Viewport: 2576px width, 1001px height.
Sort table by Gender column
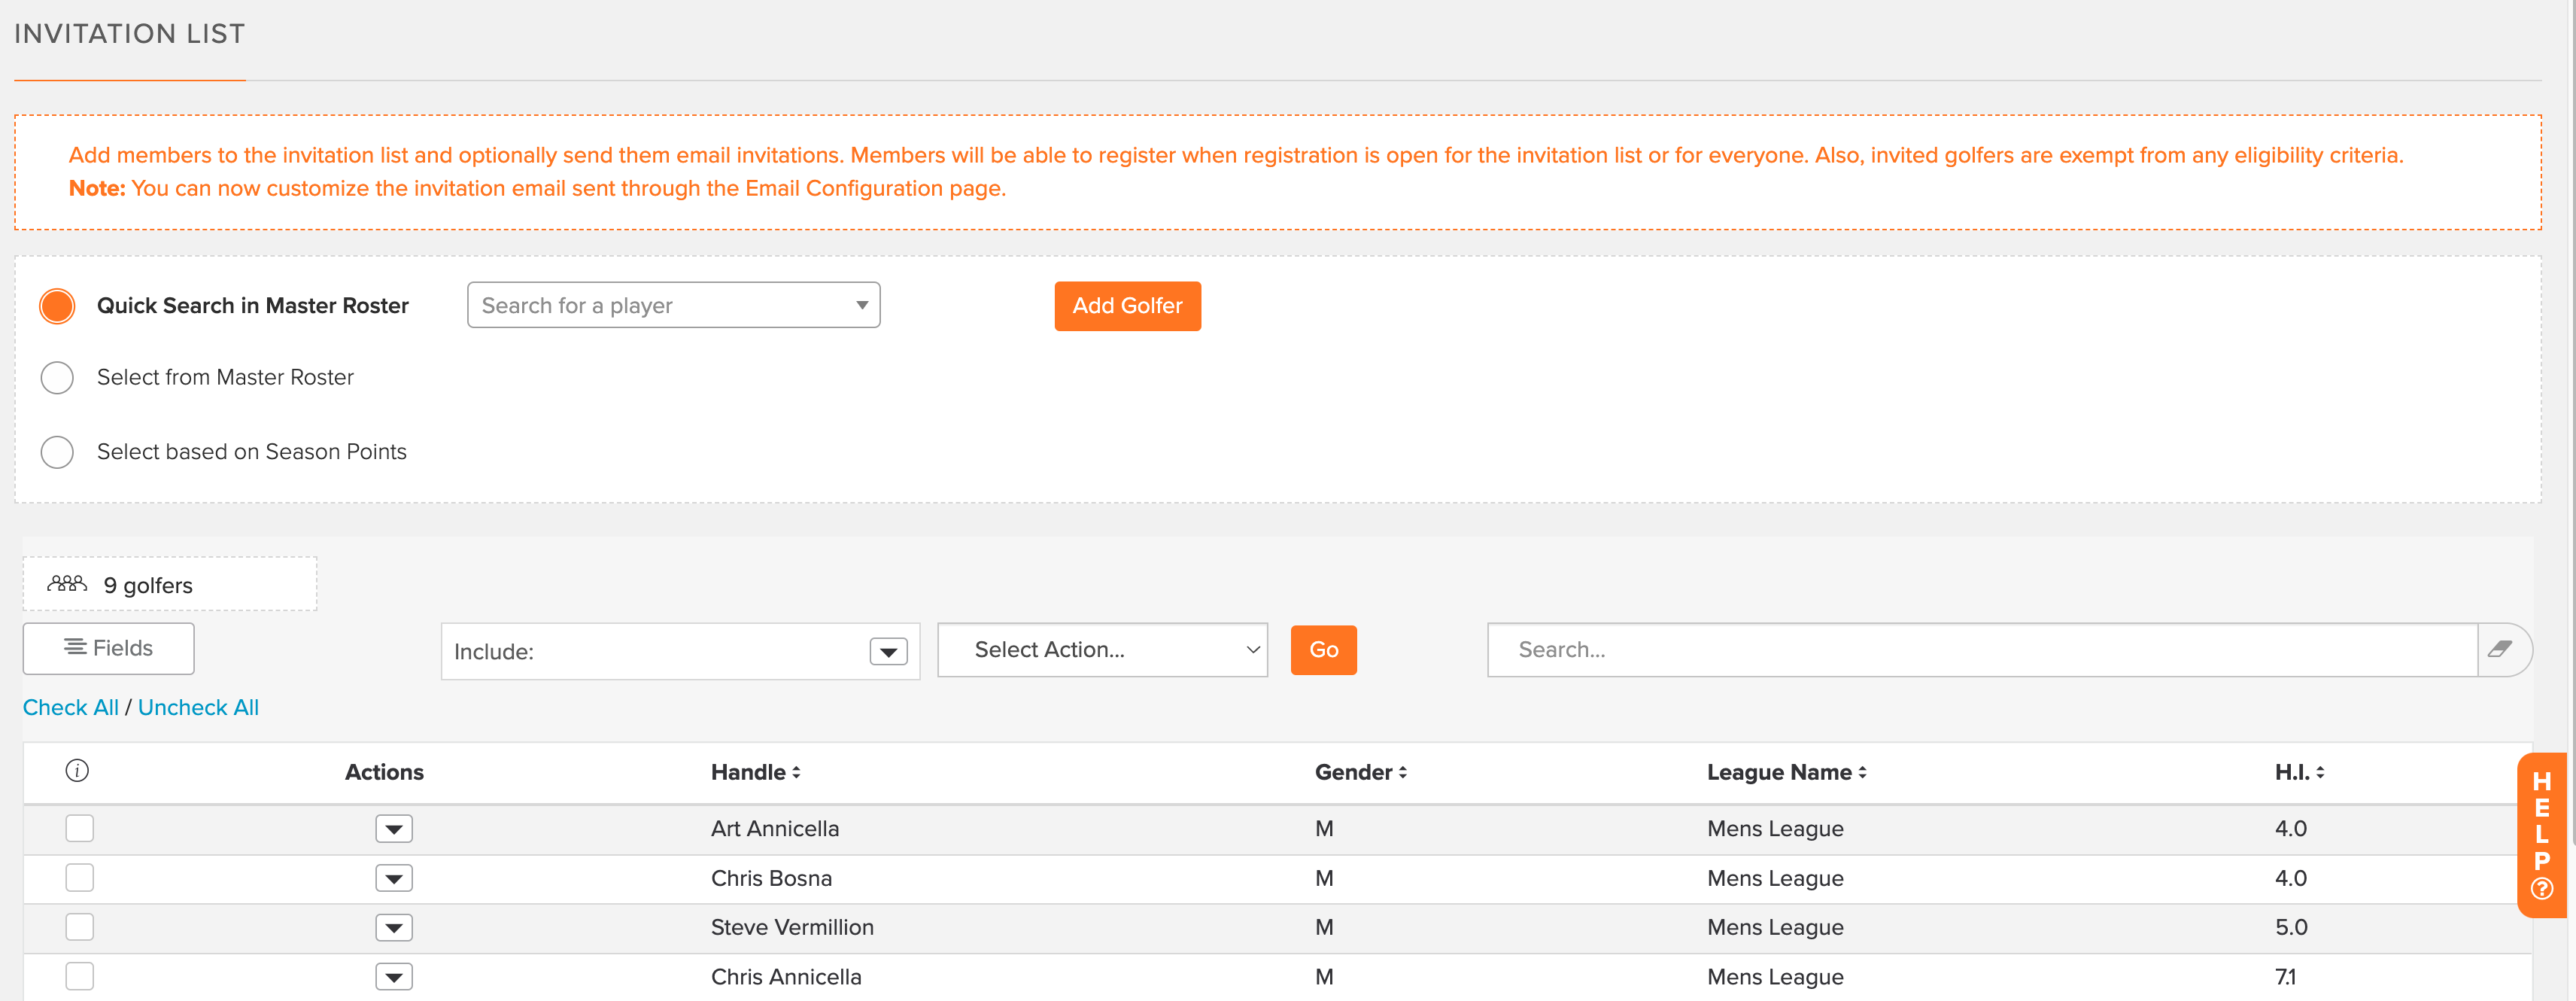(1360, 772)
